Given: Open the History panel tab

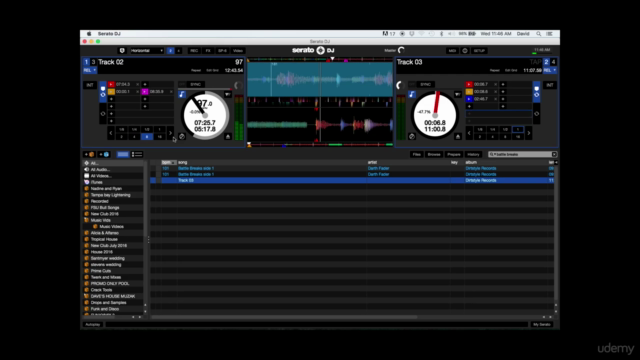Looking at the screenshot, I should pyautogui.click(x=473, y=154).
